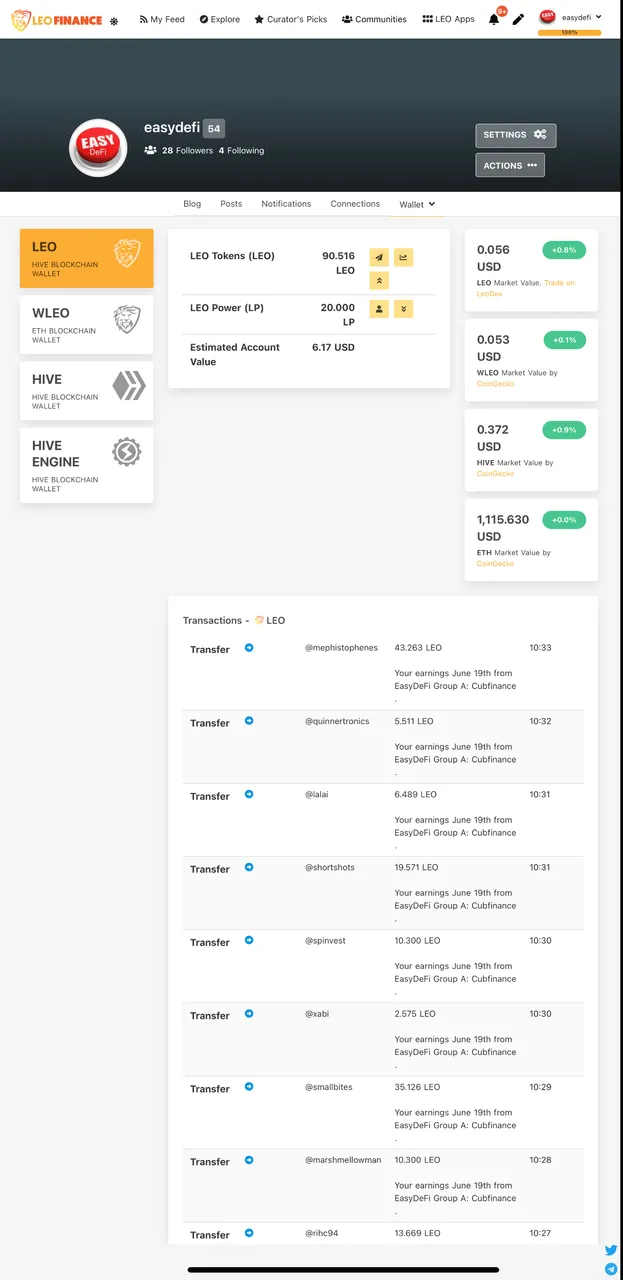Click the arrow icon on @shortshots transfer
The image size is (623, 1280).
[249, 867]
